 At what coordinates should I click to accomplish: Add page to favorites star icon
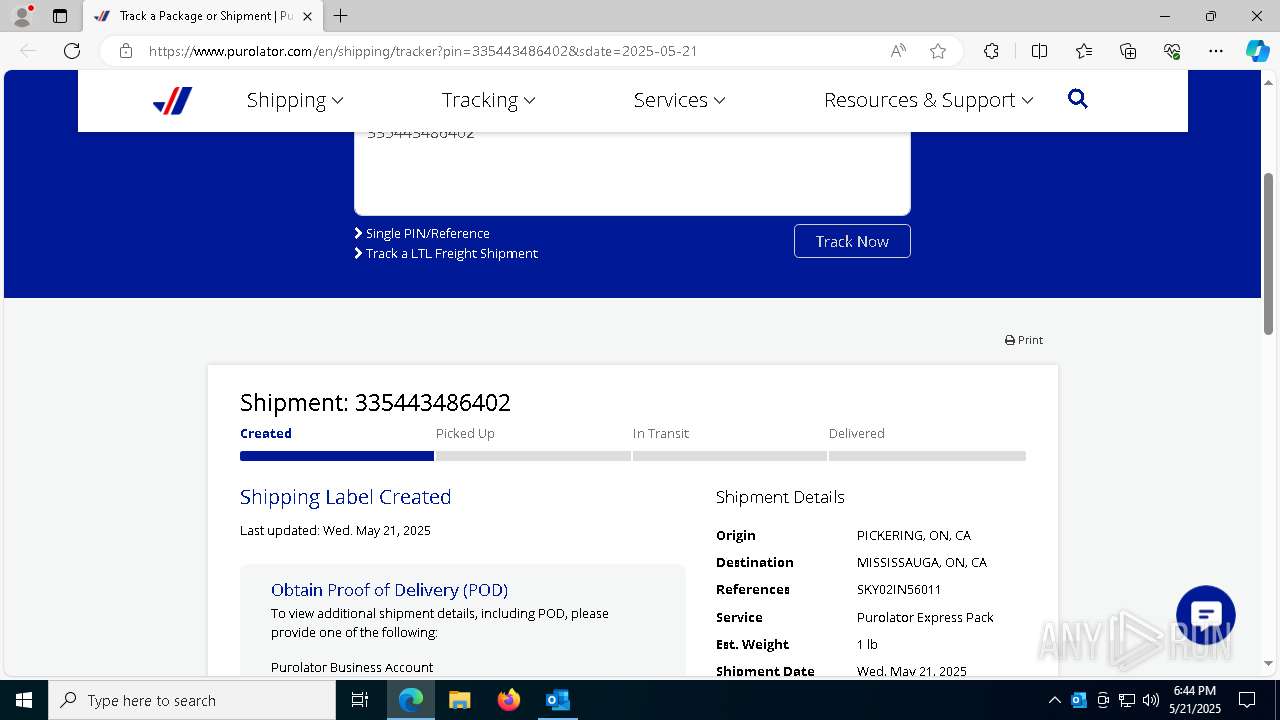938,51
